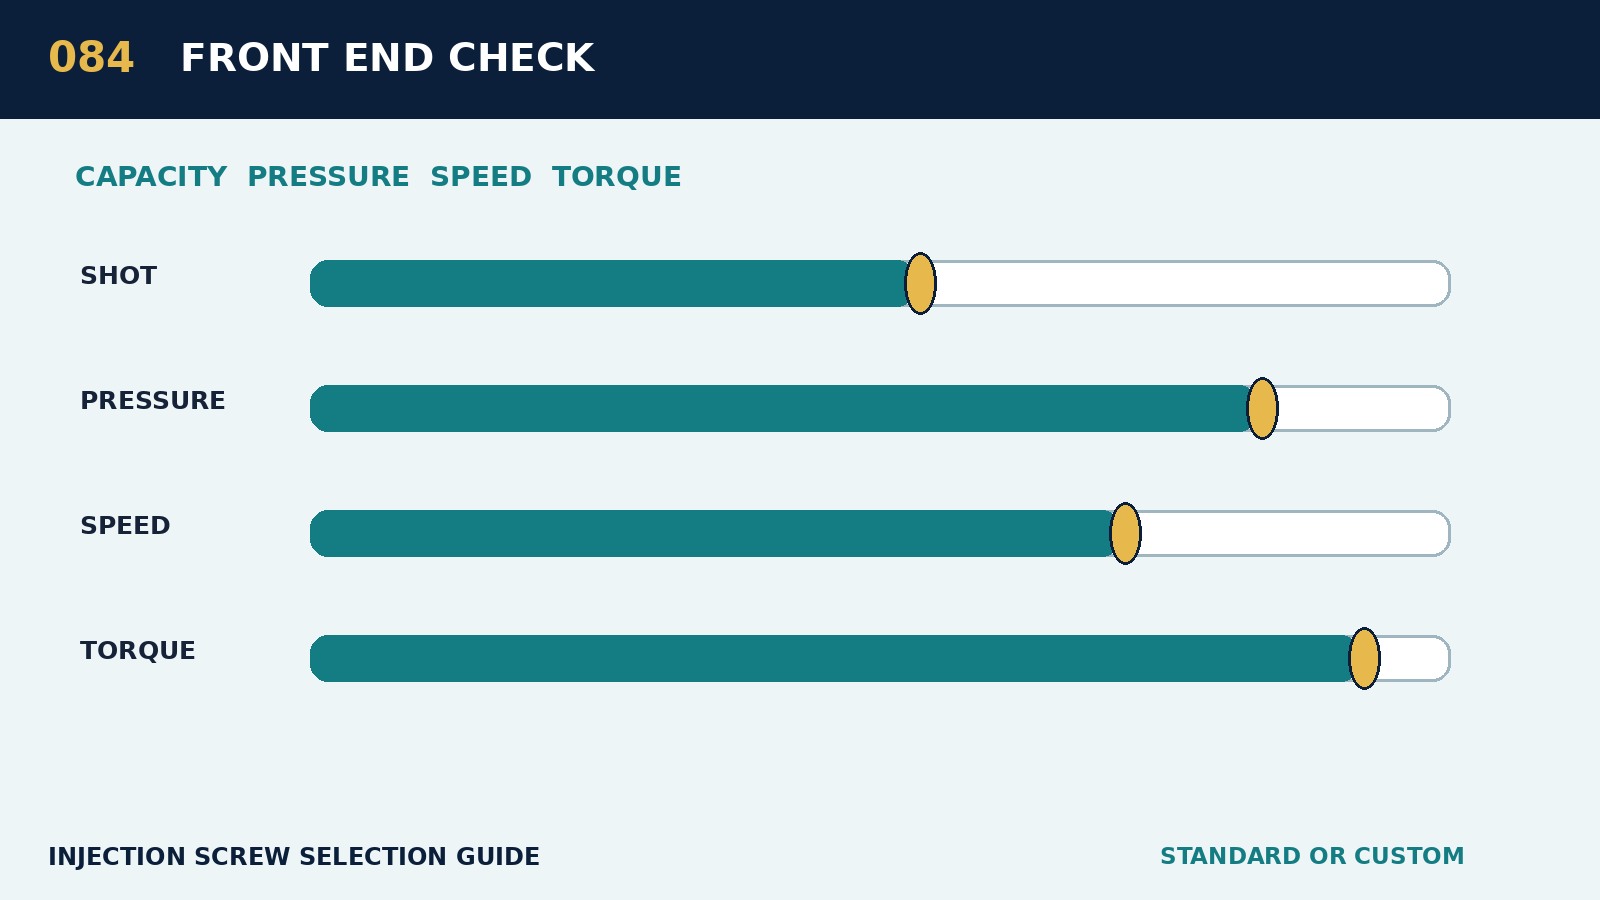1600x900 pixels.
Task: Select the TORQUE heading tab at top
Action: click(x=617, y=177)
